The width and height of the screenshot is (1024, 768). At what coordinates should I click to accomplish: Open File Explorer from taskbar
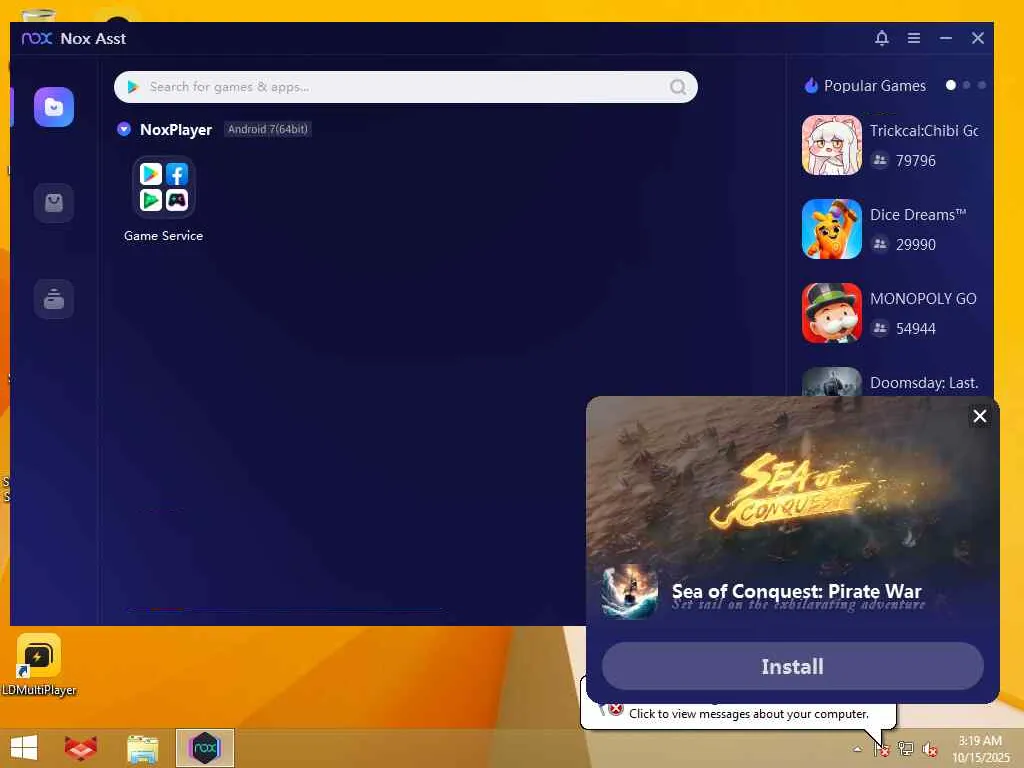[x=142, y=748]
